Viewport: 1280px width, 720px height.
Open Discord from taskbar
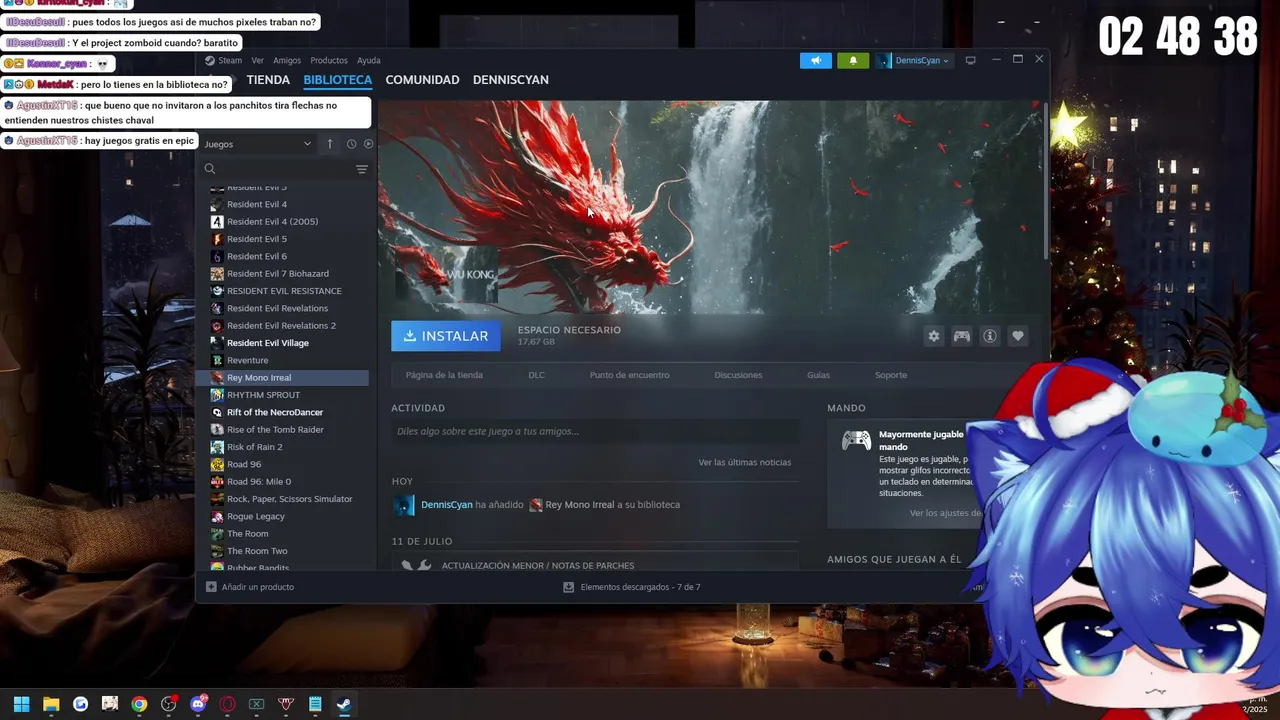pyautogui.click(x=198, y=704)
